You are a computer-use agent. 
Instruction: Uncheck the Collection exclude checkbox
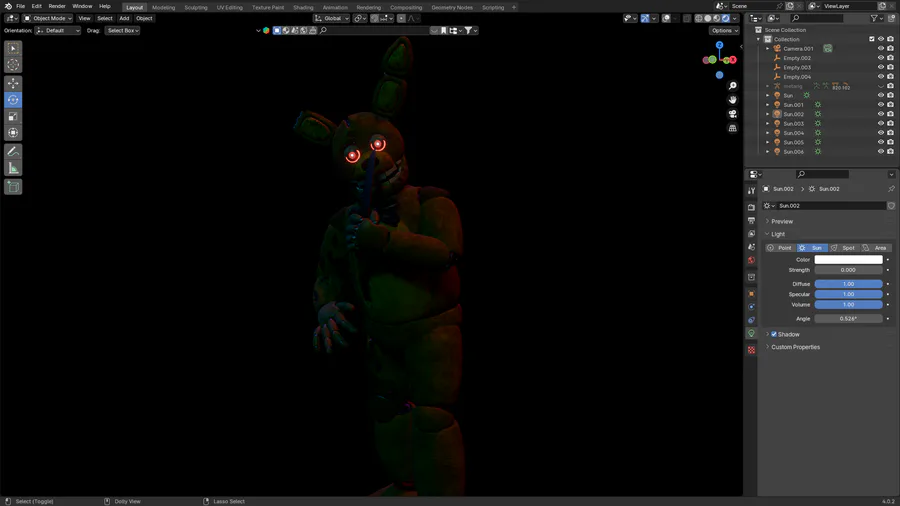[871, 39]
